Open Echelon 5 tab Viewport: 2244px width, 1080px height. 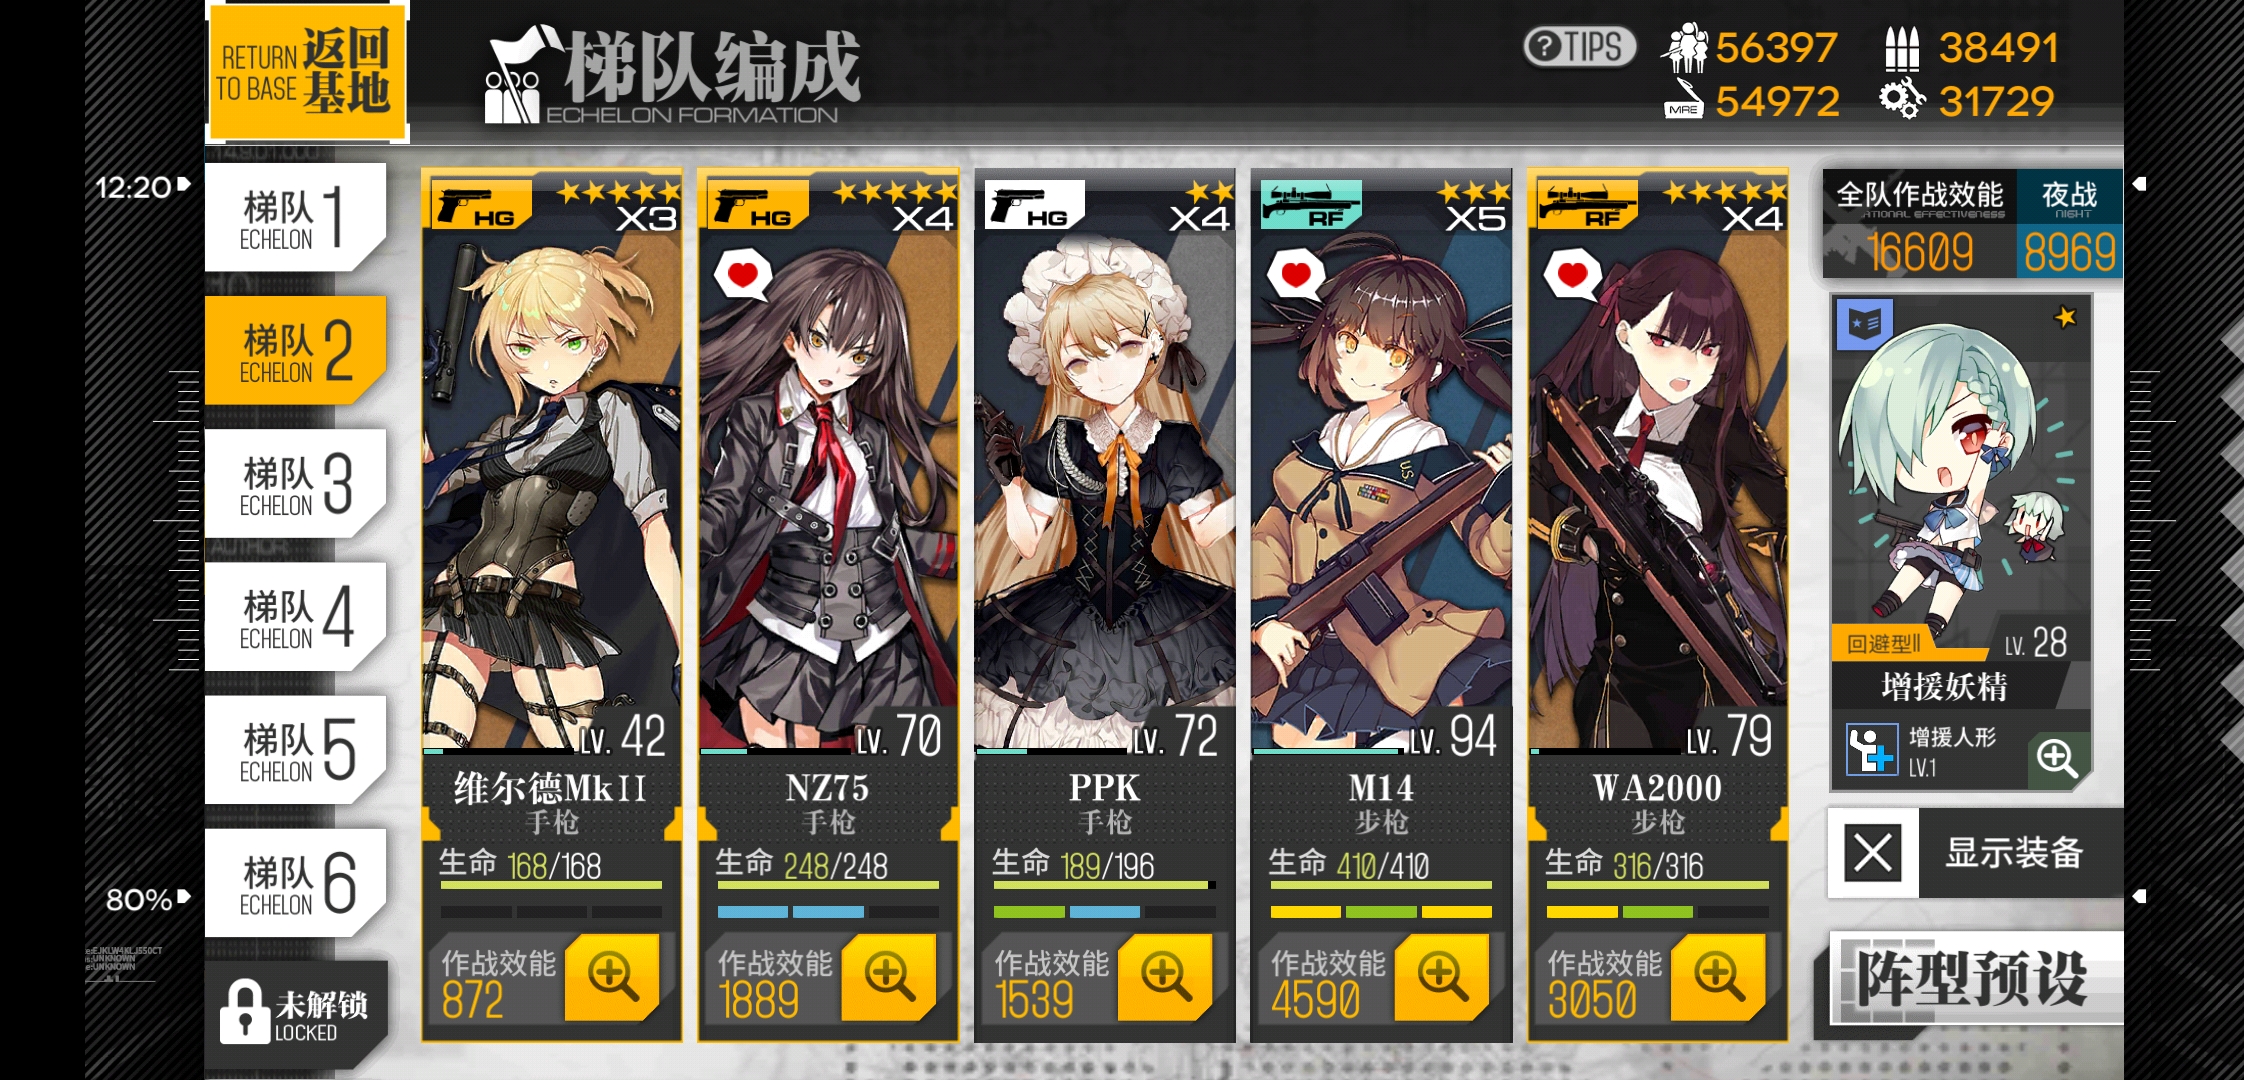[296, 750]
